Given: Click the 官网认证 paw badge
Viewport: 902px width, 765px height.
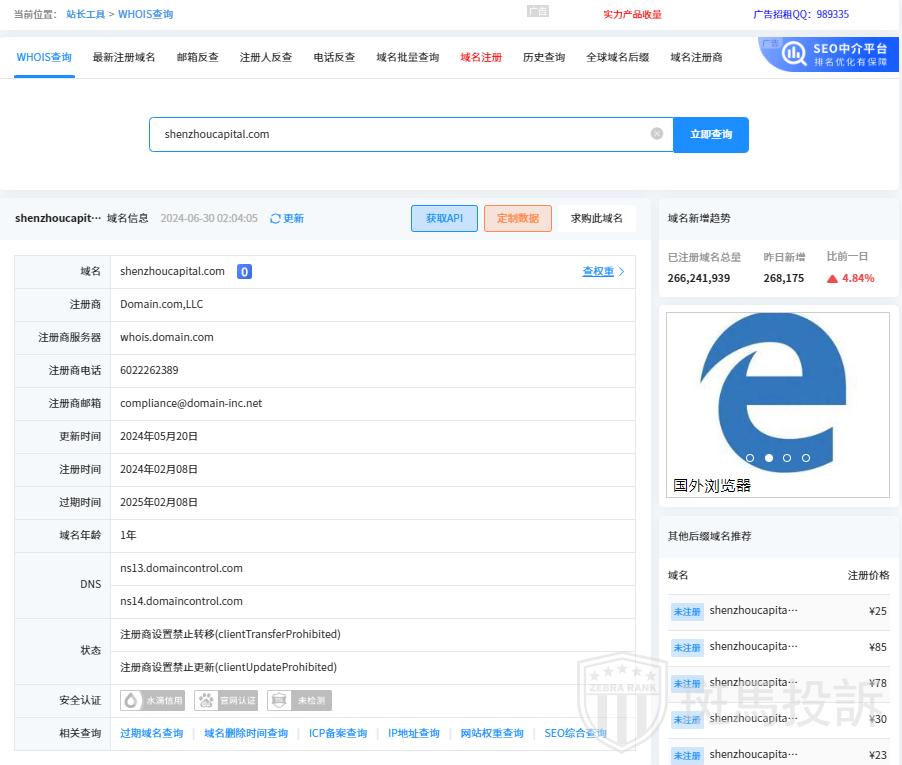Looking at the screenshot, I should [x=227, y=701].
